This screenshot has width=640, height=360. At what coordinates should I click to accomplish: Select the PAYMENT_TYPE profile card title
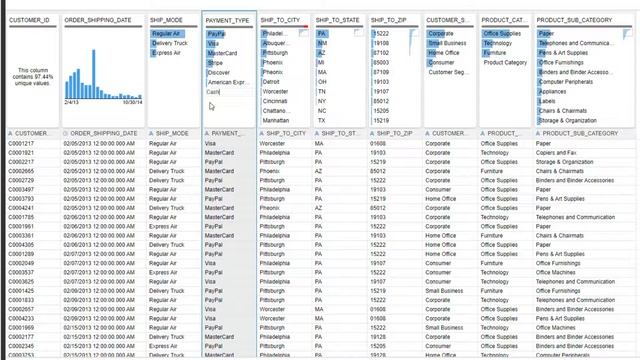pyautogui.click(x=227, y=20)
